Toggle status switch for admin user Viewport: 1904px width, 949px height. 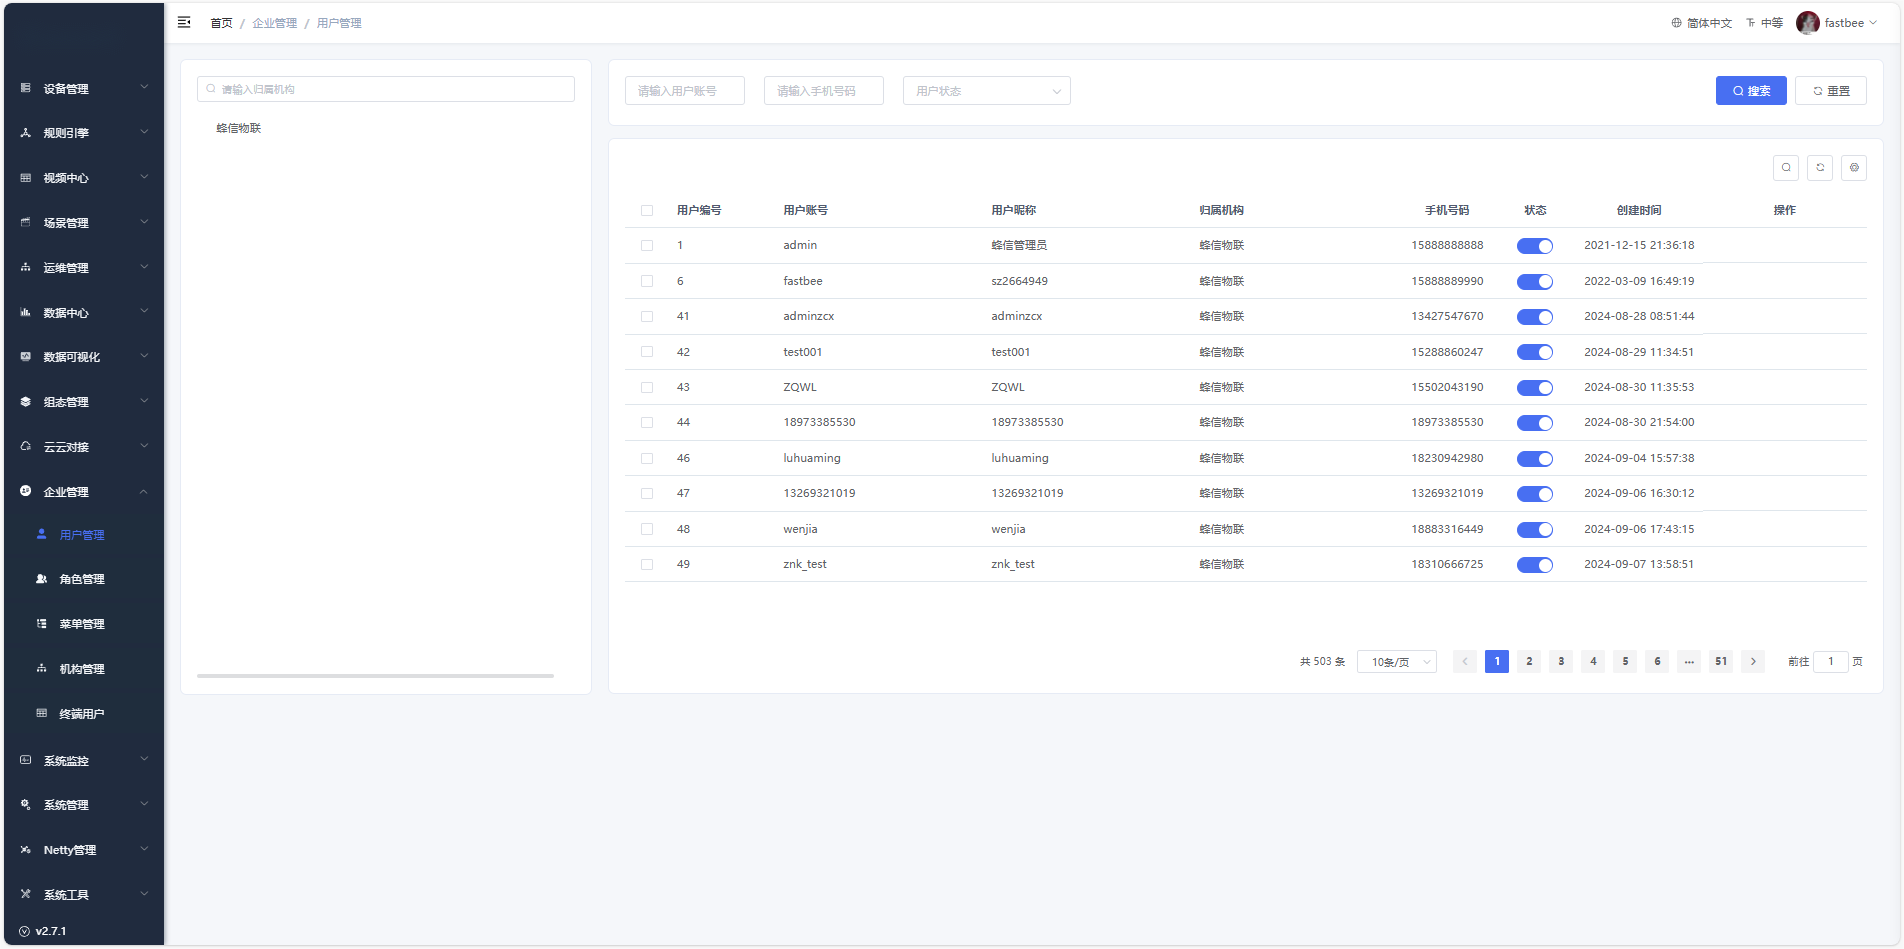pyautogui.click(x=1534, y=246)
